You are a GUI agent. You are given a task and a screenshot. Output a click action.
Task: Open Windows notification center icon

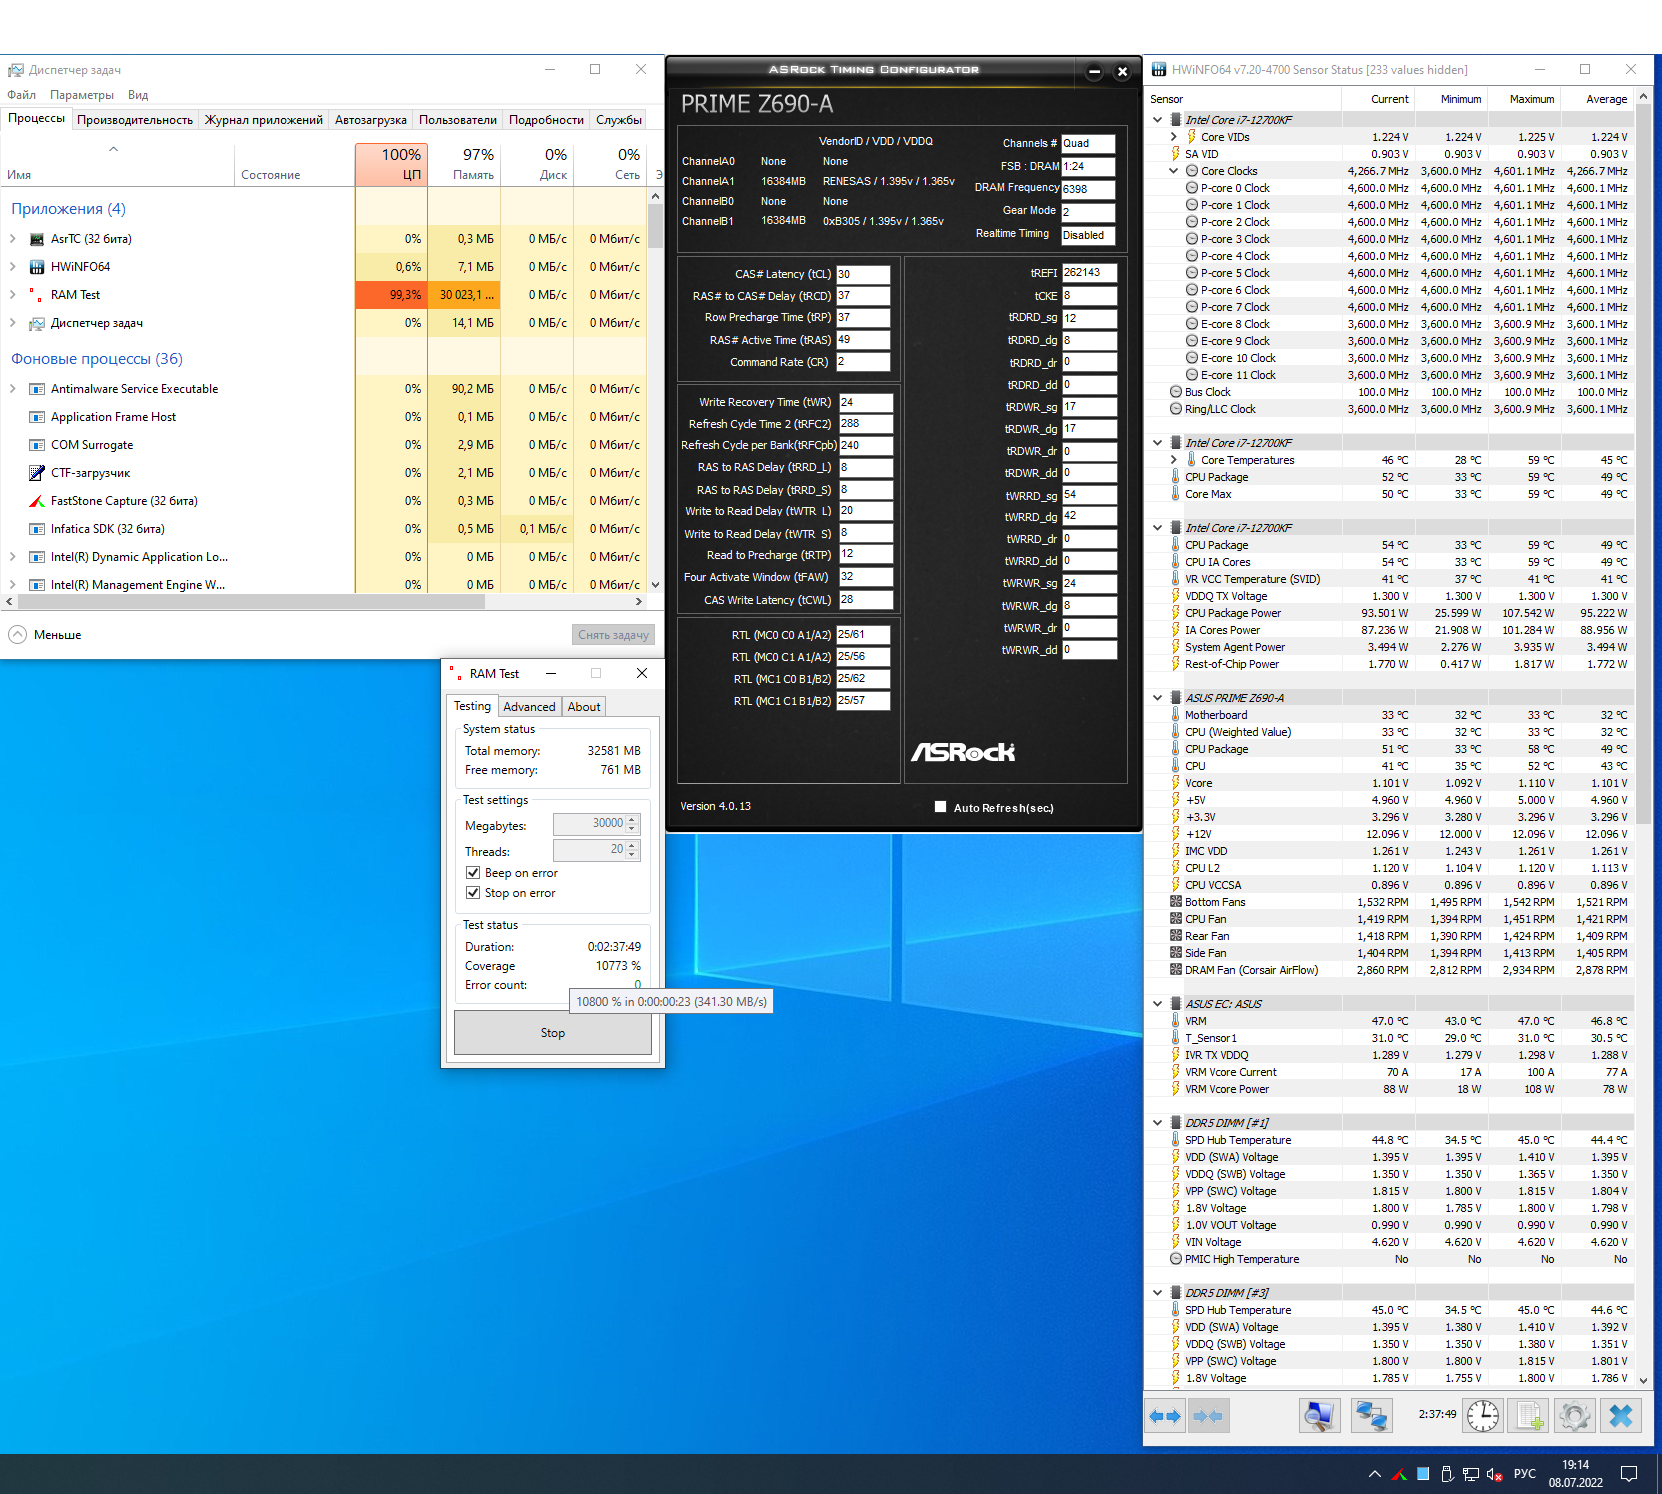pos(1629,1474)
